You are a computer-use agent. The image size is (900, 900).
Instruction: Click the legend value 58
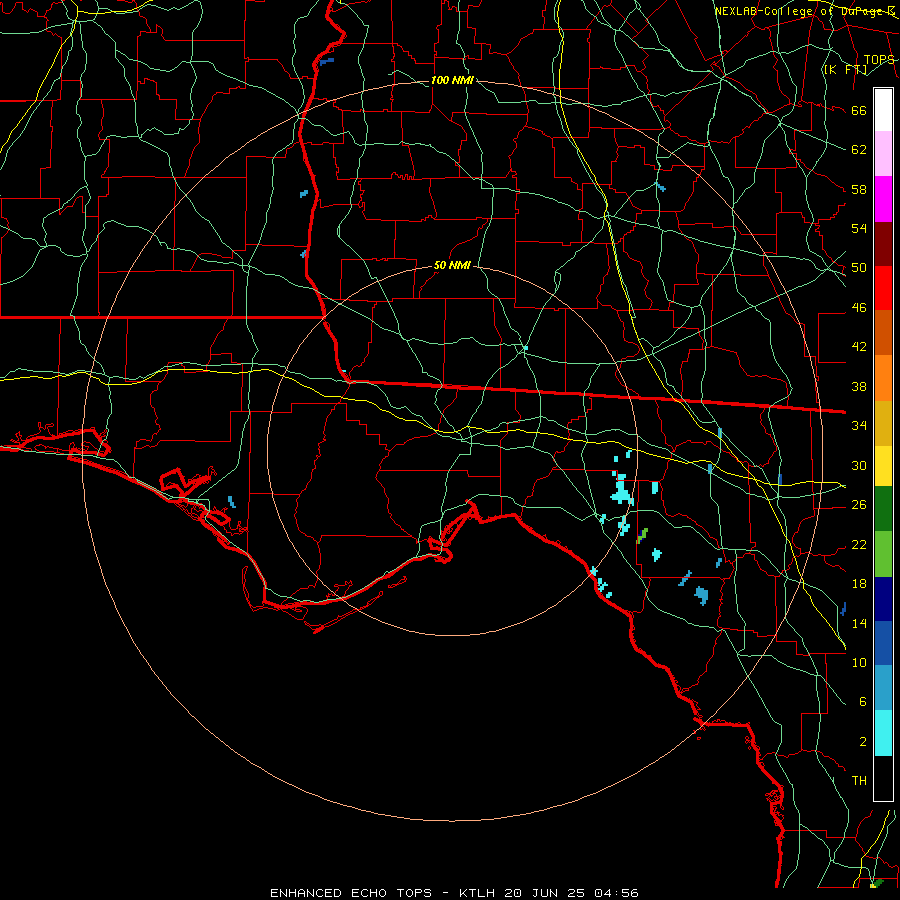coord(859,189)
